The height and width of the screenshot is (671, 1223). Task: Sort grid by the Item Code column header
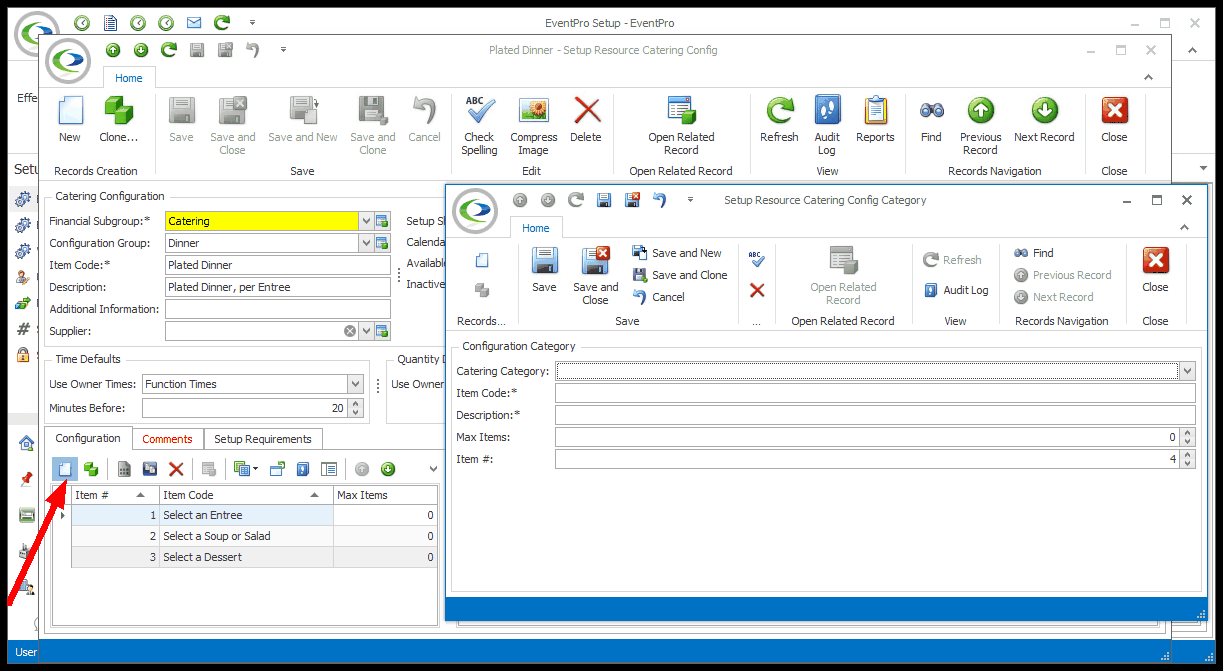point(246,495)
